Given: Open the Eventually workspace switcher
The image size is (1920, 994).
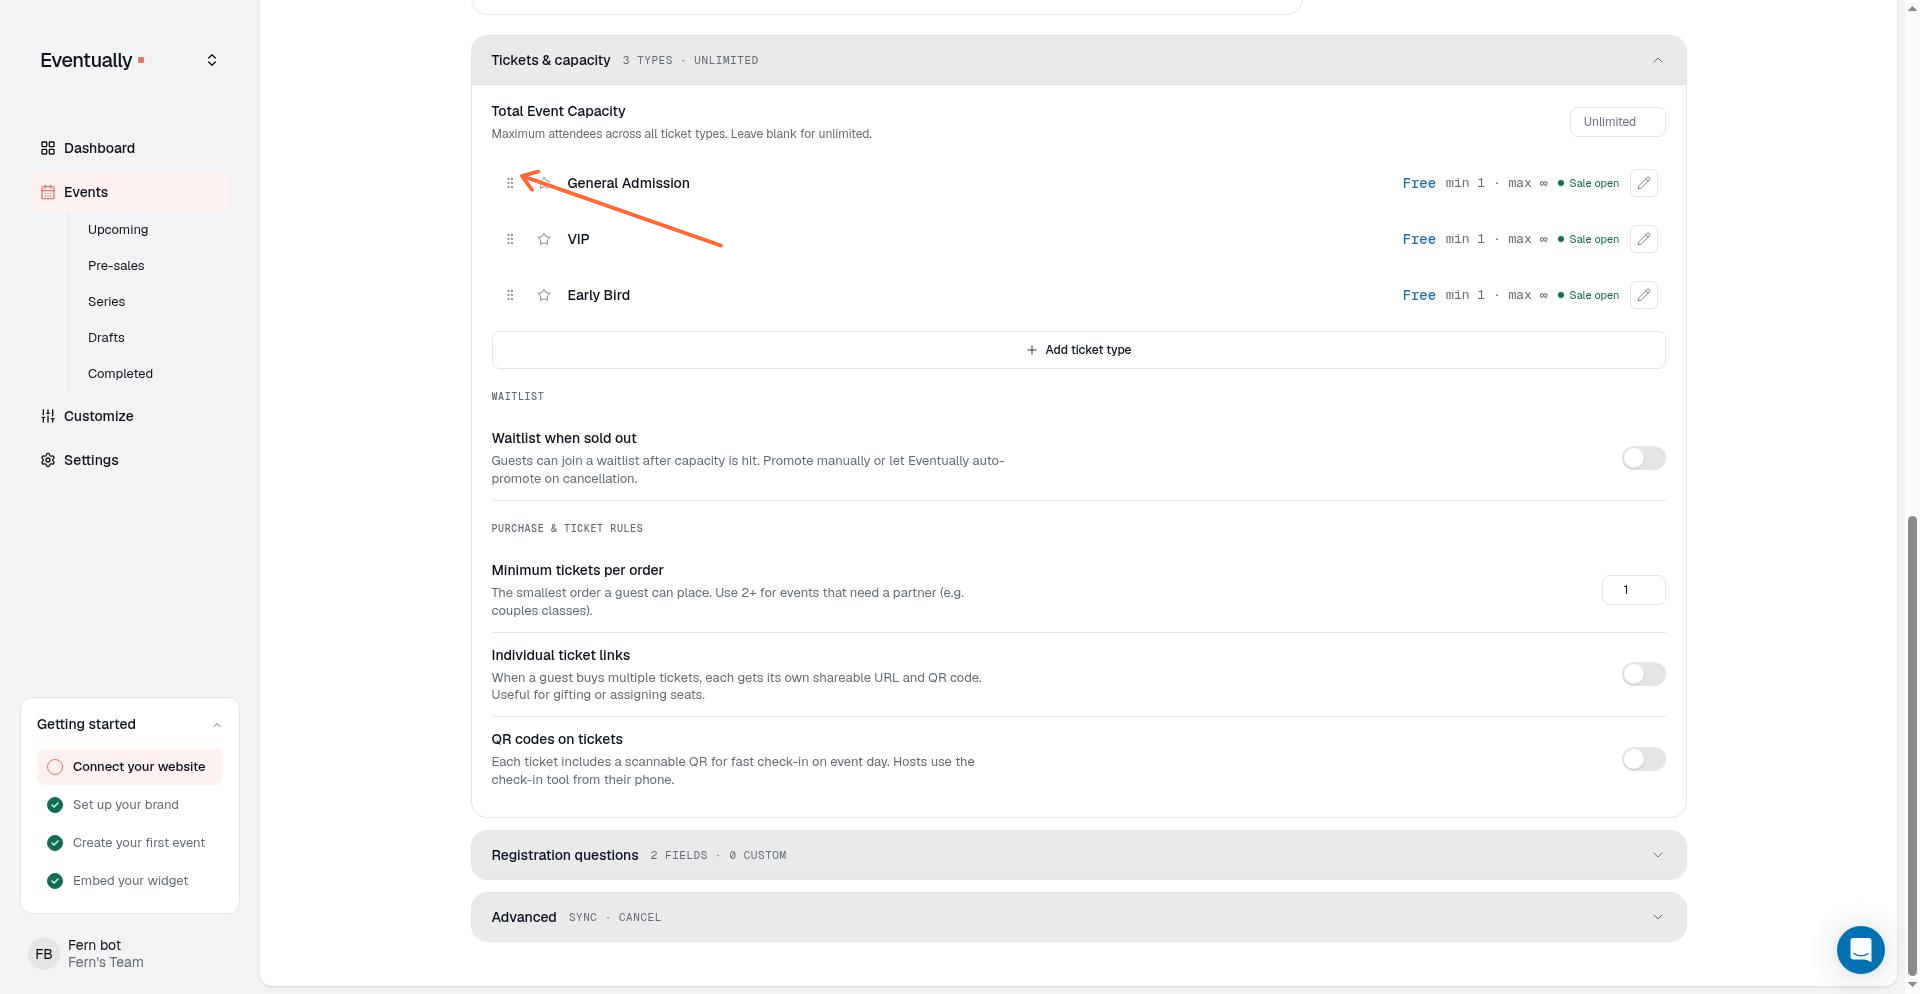Looking at the screenshot, I should point(212,60).
